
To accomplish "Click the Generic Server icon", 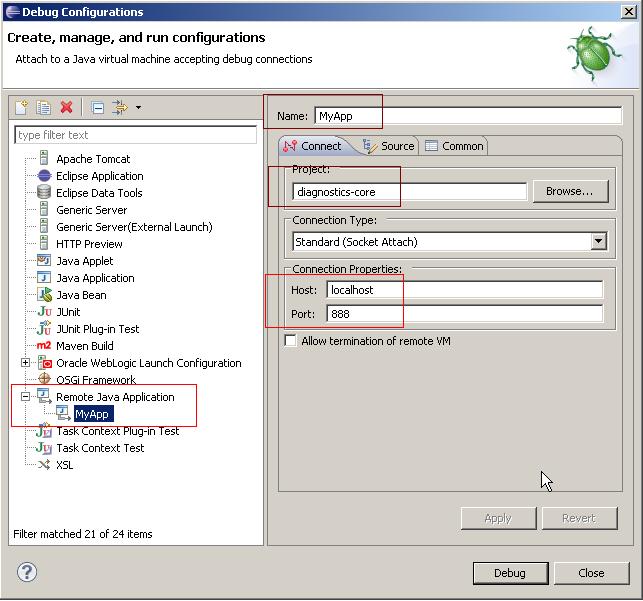I will coord(44,209).
